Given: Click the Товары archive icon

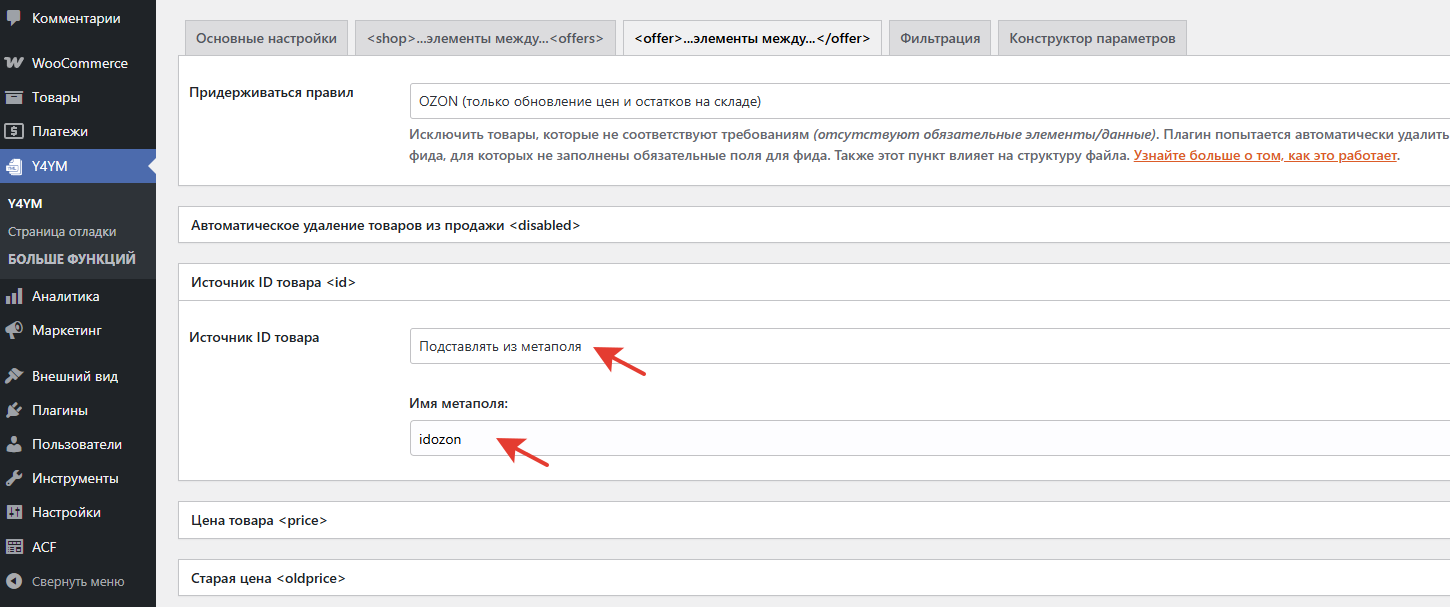Looking at the screenshot, I should [14, 97].
